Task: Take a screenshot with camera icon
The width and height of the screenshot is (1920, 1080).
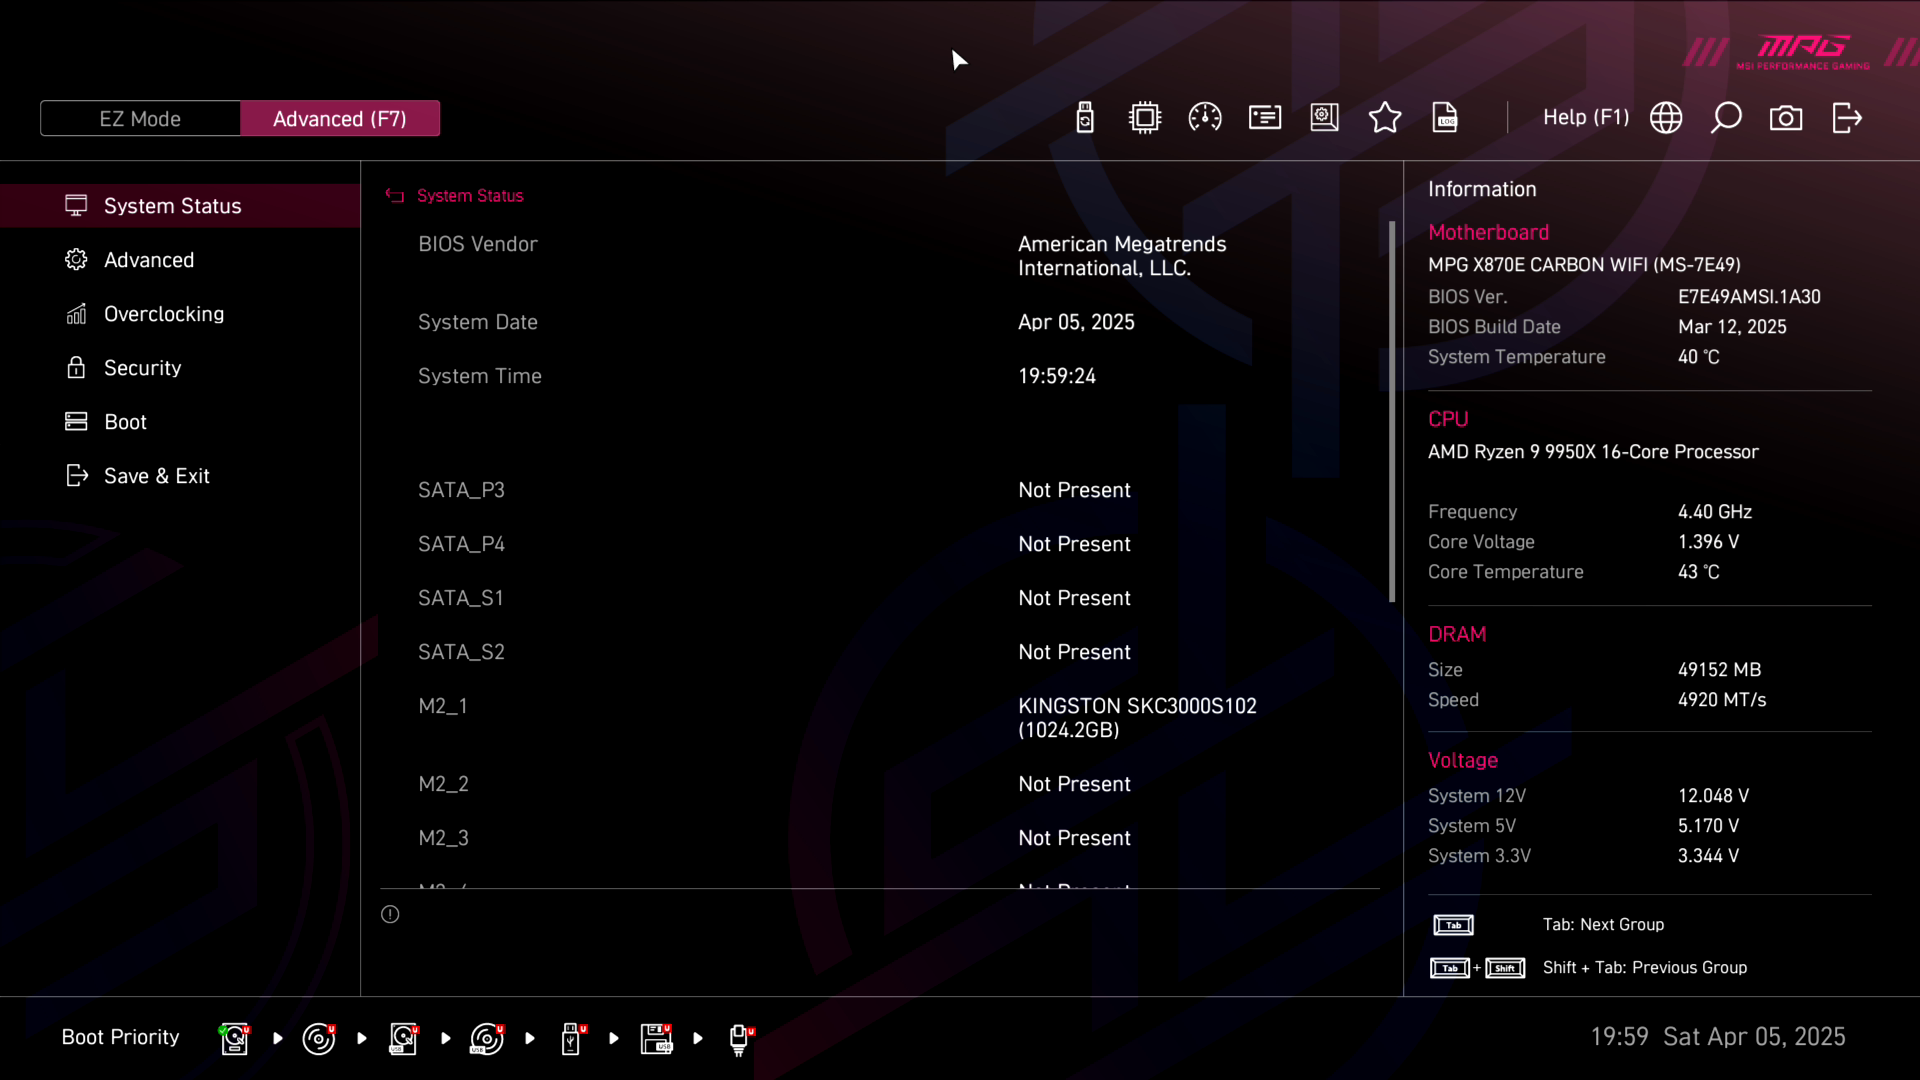Action: tap(1786, 118)
